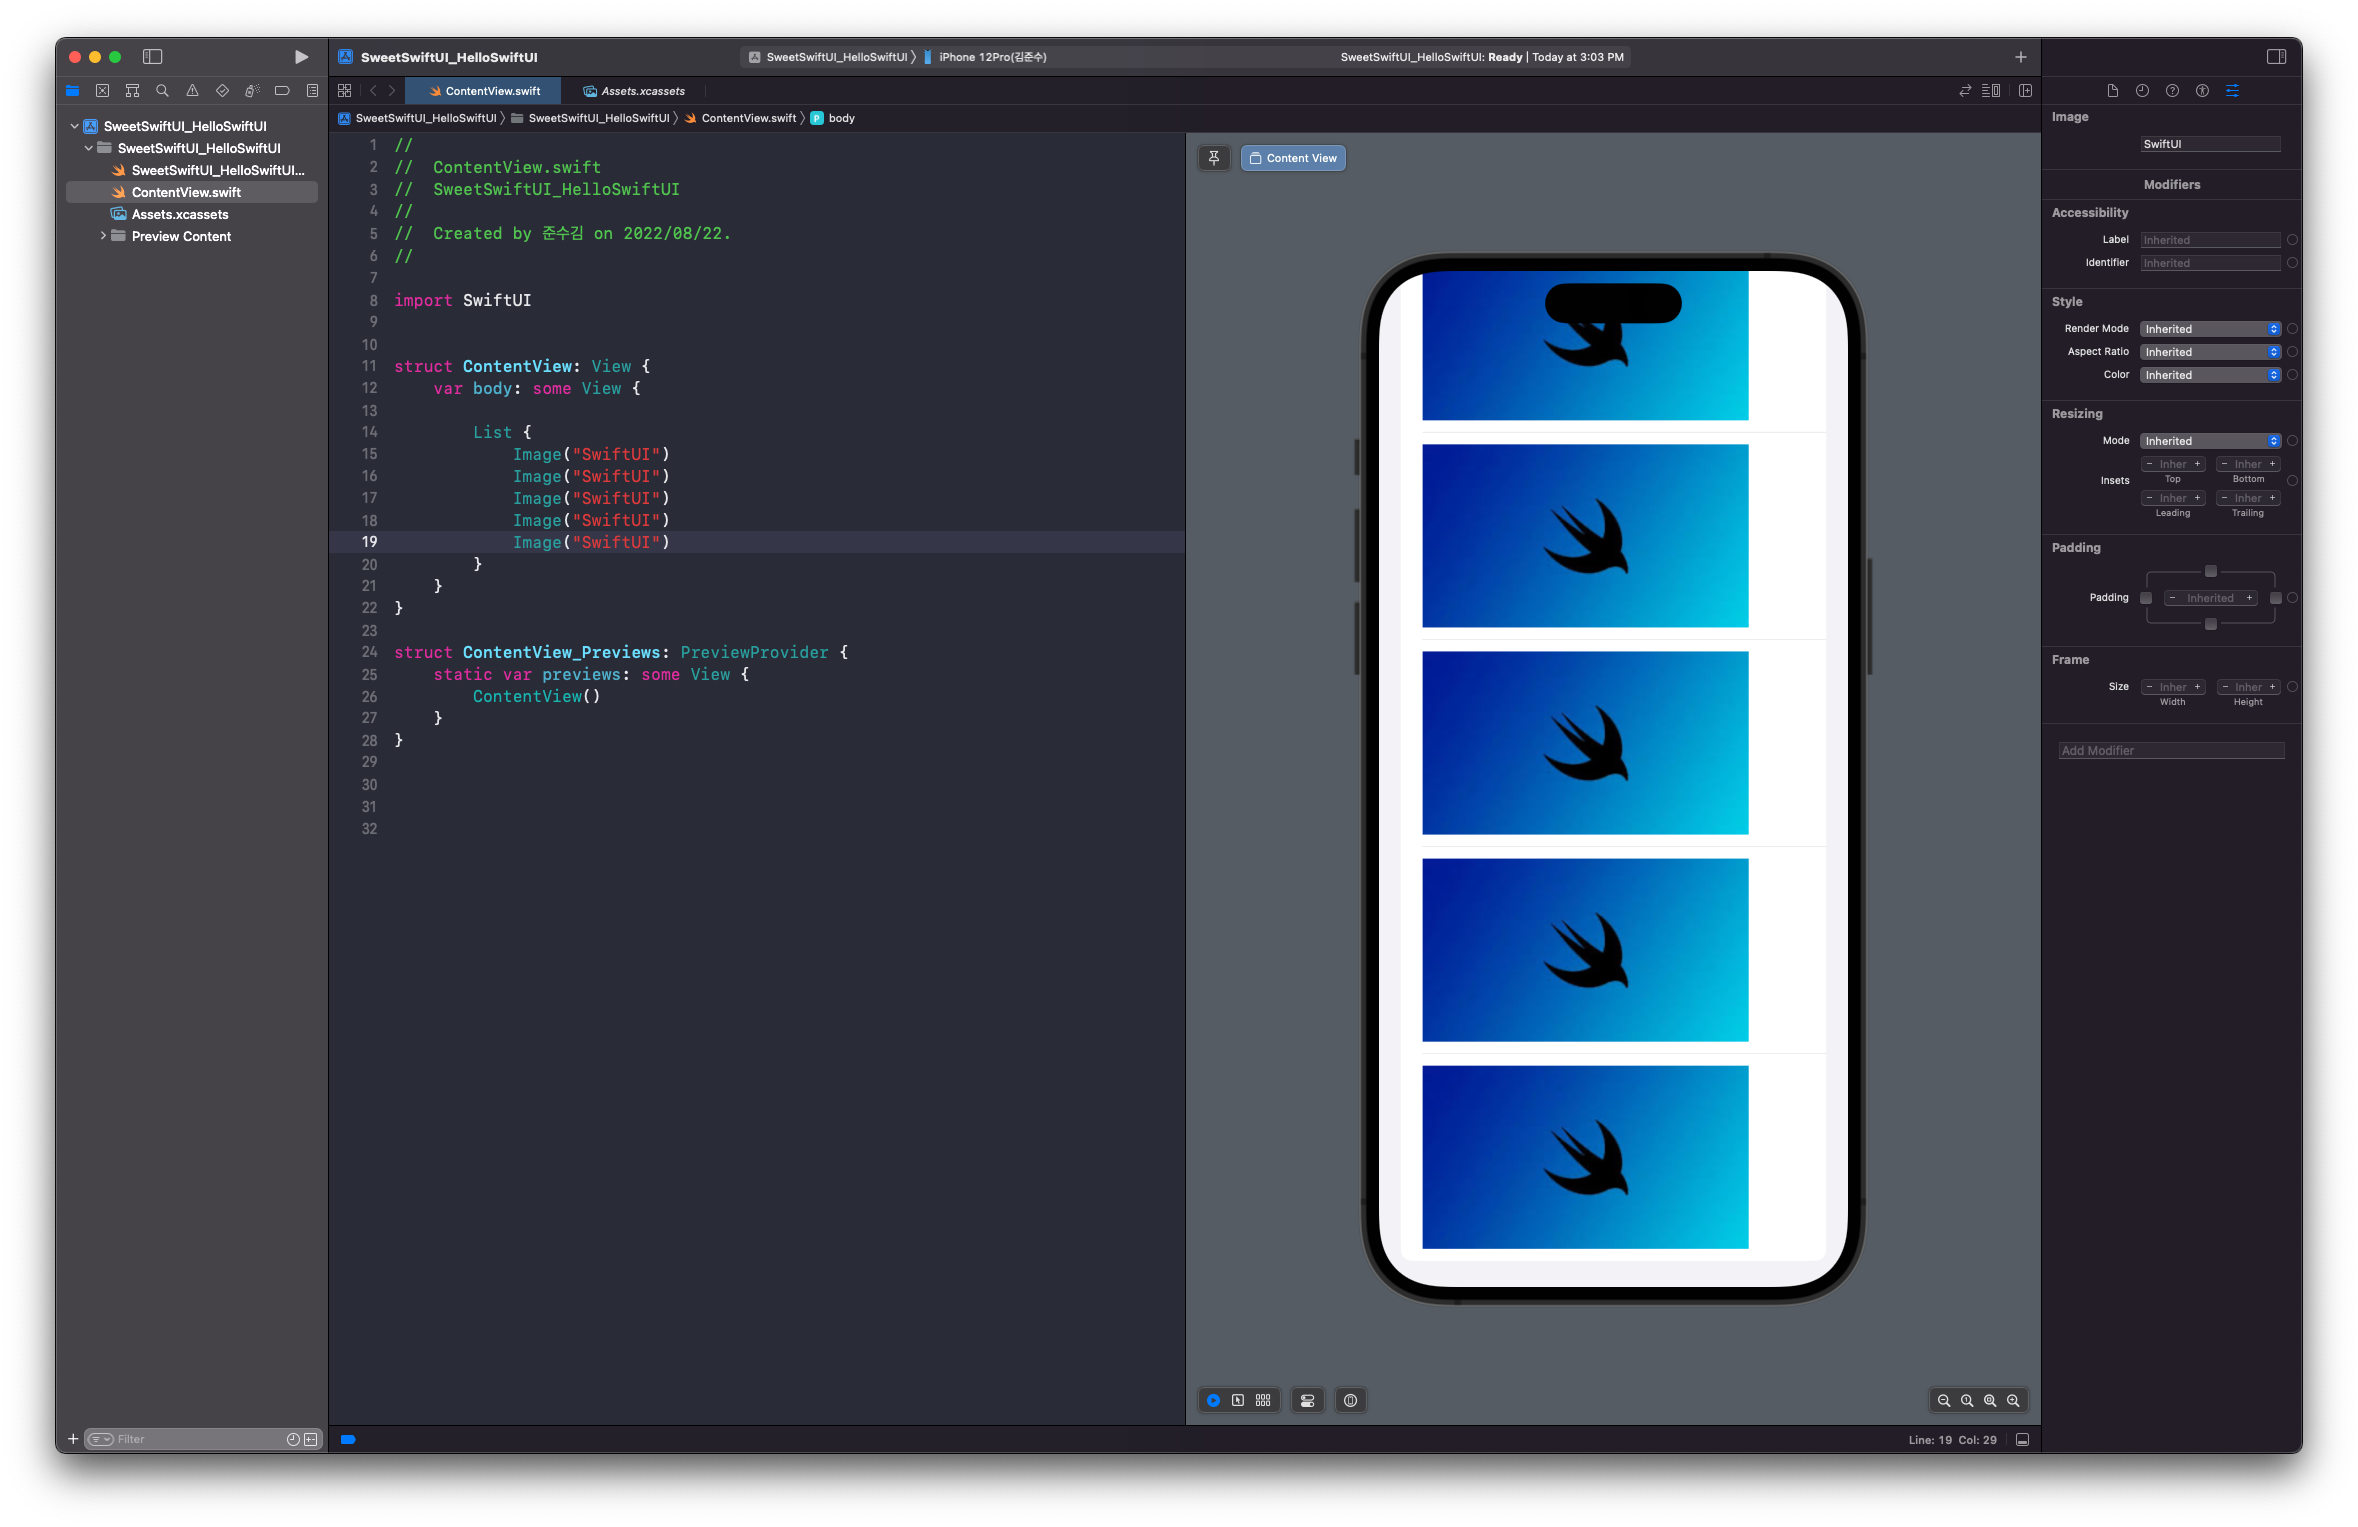The width and height of the screenshot is (2358, 1527).
Task: Run the project with the play button
Action: click(x=301, y=57)
